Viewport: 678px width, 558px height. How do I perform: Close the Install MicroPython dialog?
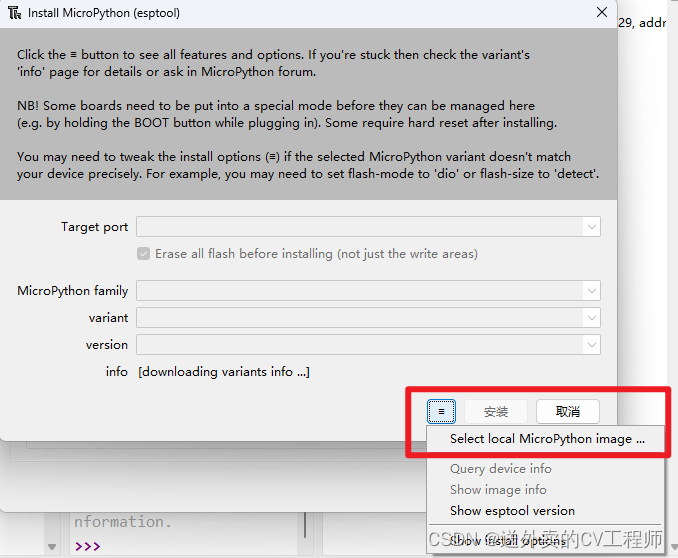602,13
